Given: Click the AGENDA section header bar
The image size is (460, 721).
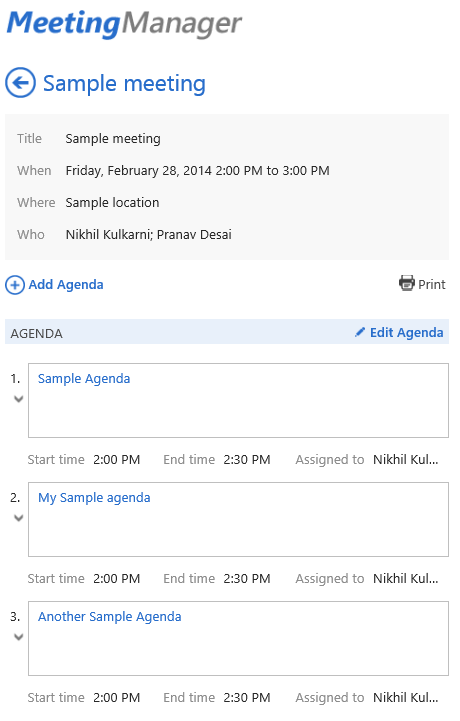Looking at the screenshot, I should [x=227, y=332].
